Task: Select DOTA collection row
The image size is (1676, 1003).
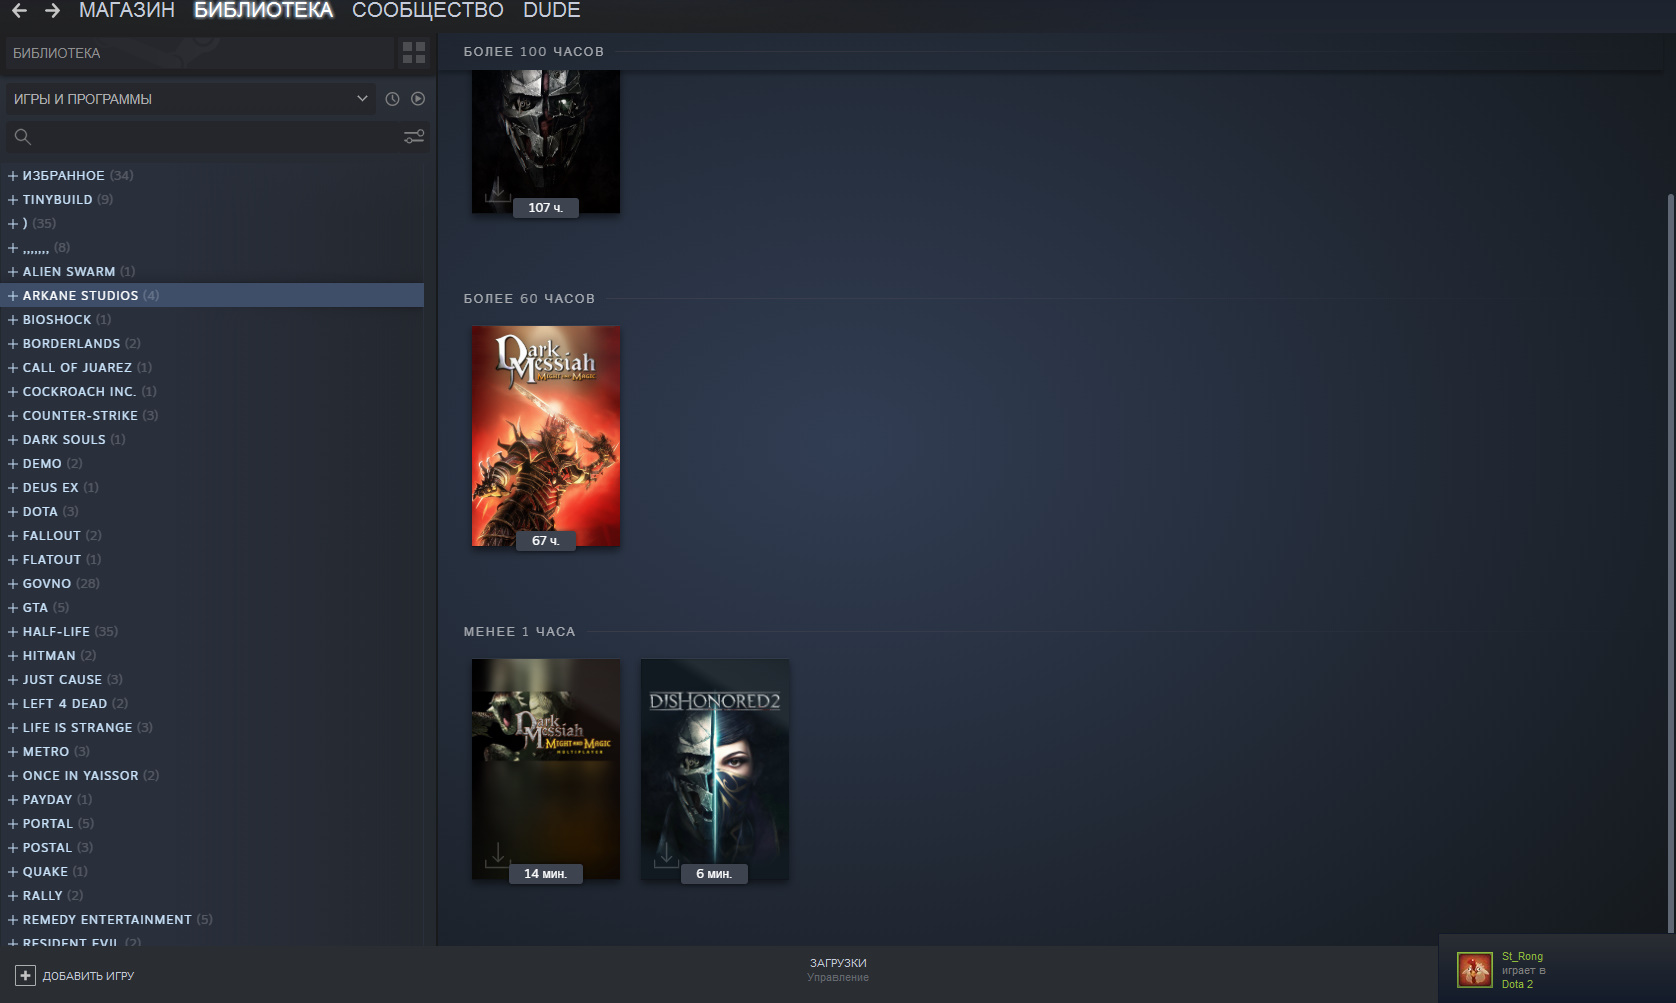Action: pyautogui.click(x=212, y=512)
